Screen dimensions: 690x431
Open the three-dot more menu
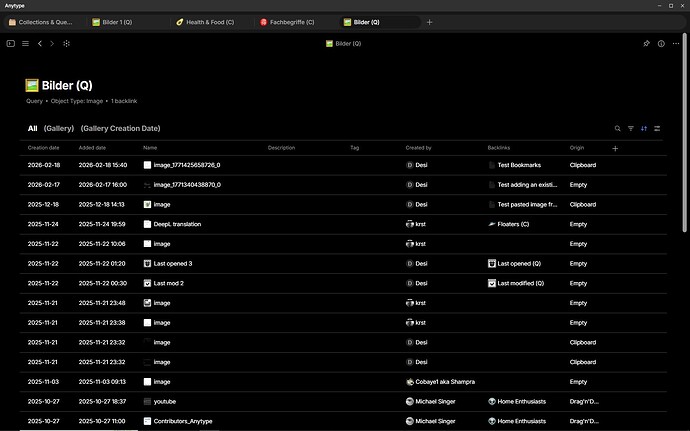click(676, 44)
